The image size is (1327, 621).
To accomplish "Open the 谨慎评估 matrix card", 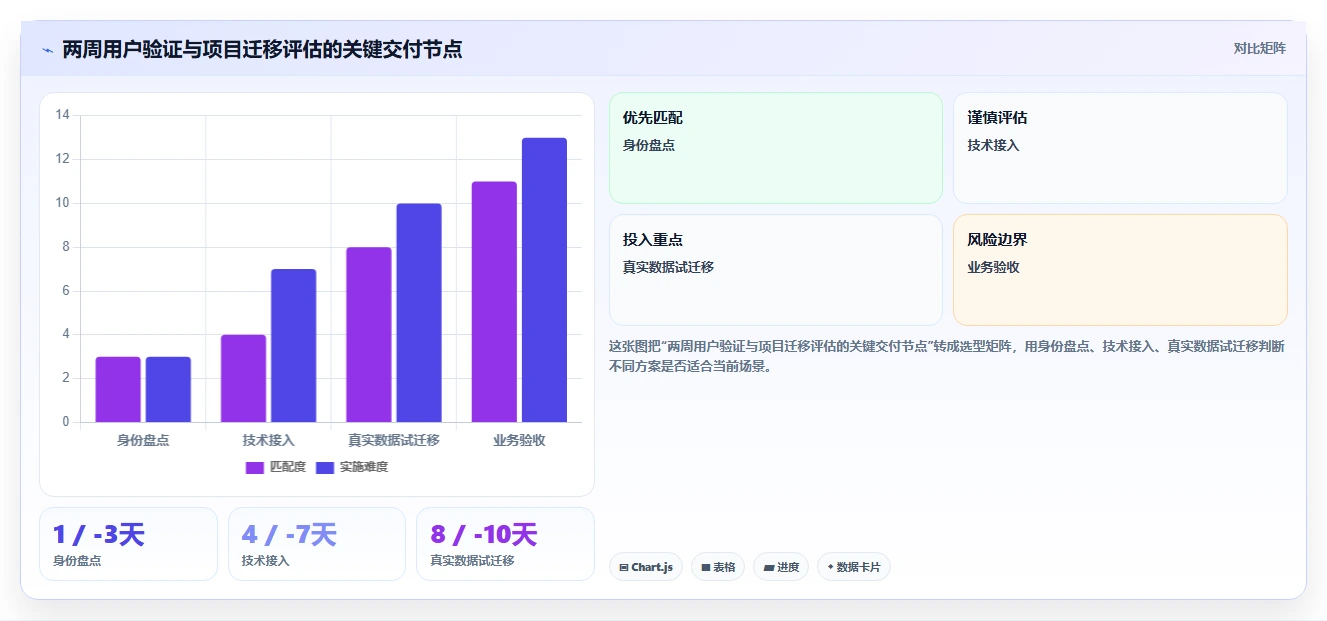I will [1120, 148].
